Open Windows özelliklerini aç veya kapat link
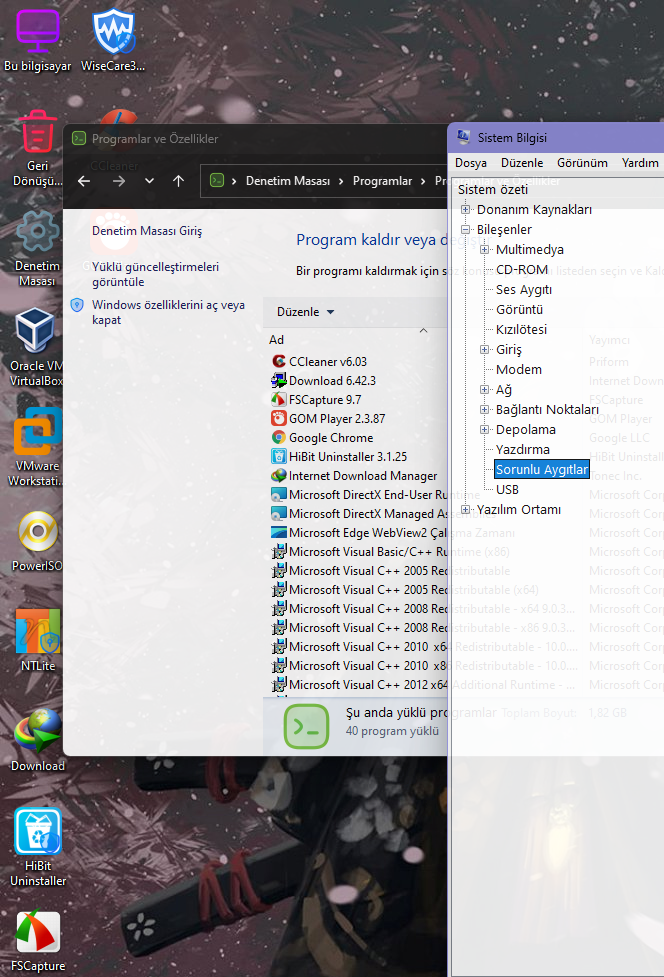The height and width of the screenshot is (977, 664). click(168, 312)
